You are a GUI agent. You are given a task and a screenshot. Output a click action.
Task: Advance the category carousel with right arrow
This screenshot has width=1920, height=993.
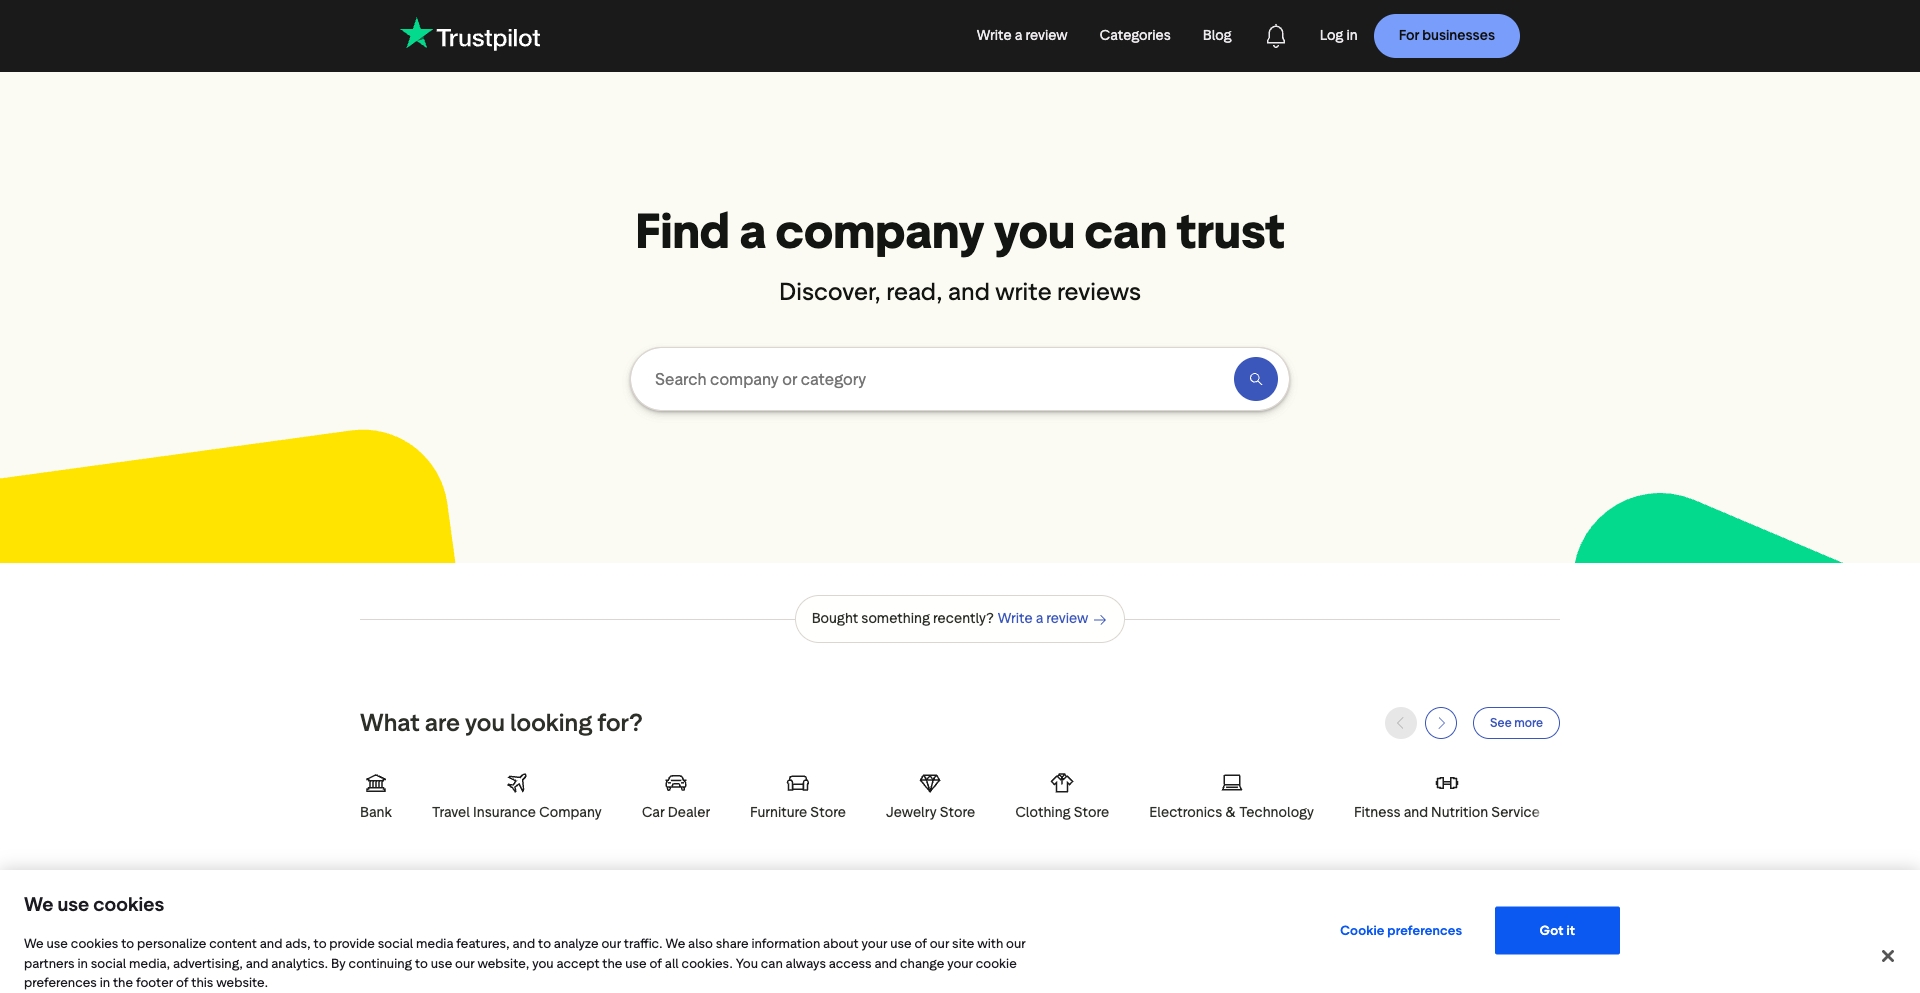coord(1440,722)
